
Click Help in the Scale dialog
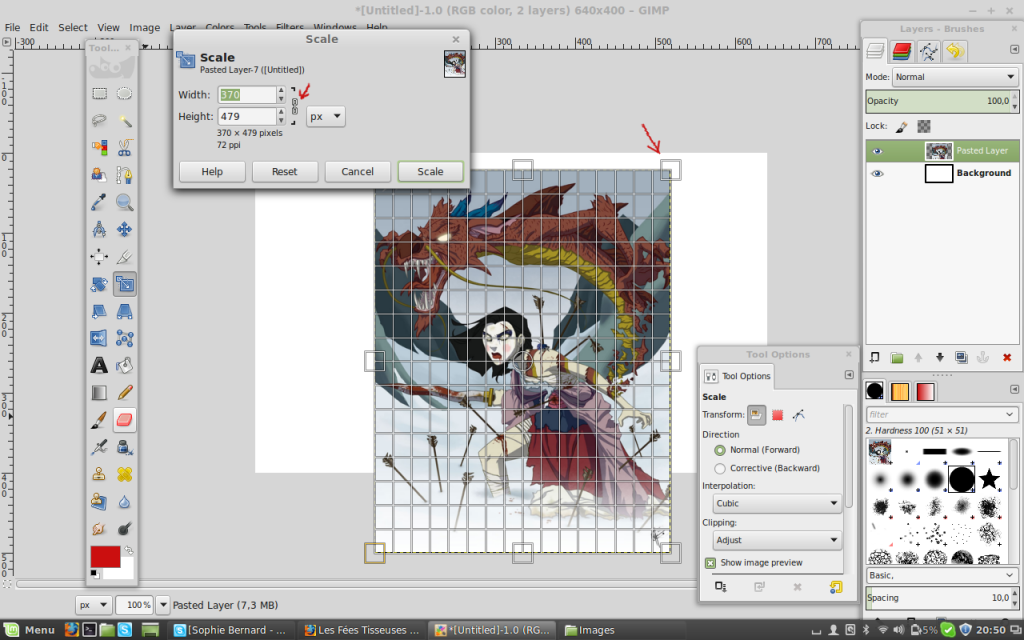(212, 172)
